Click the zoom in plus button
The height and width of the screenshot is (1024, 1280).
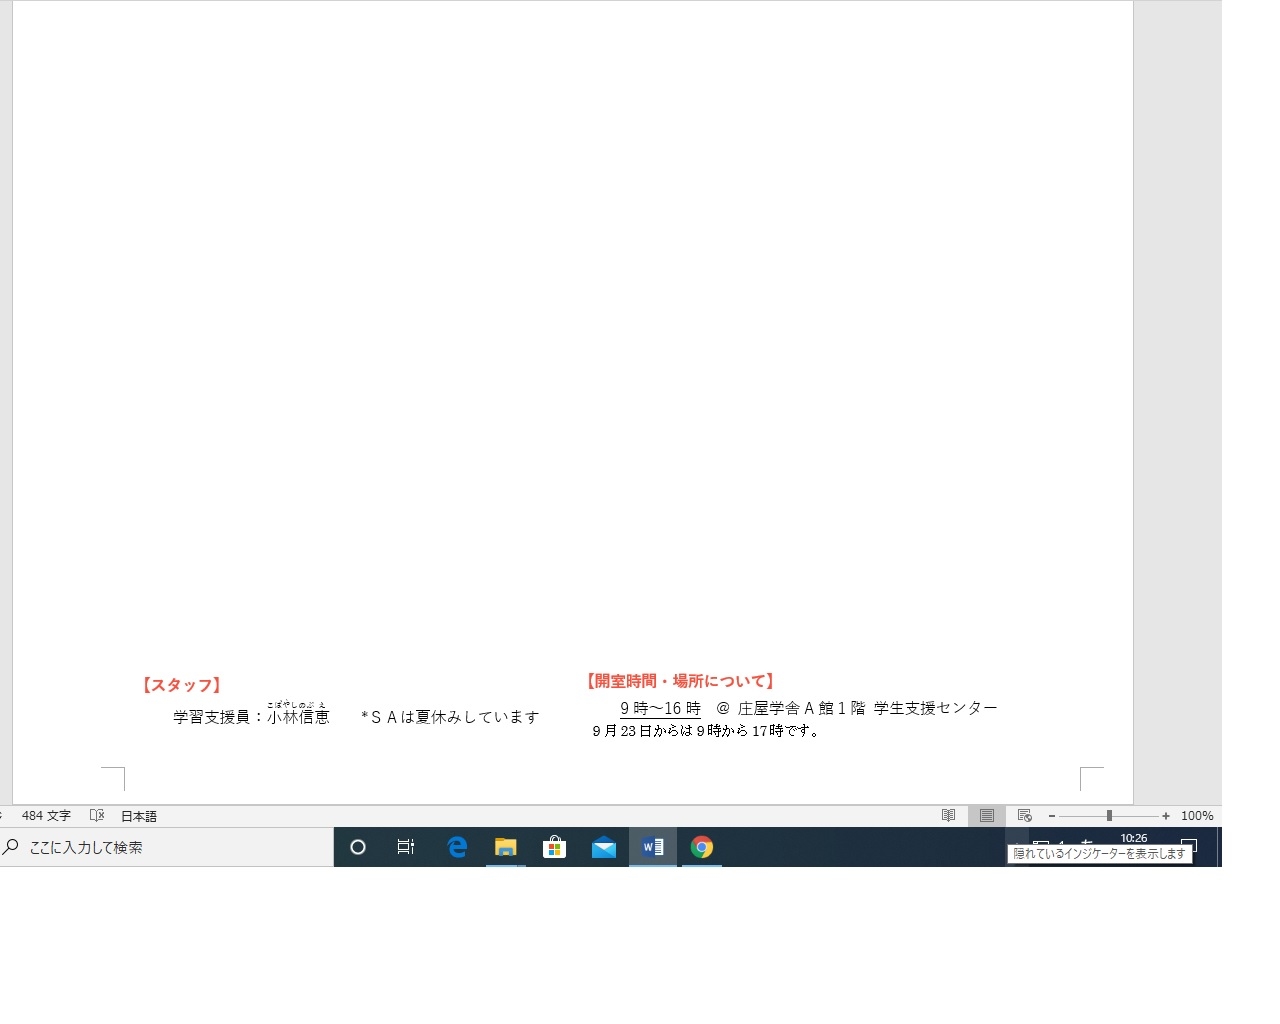1166,816
